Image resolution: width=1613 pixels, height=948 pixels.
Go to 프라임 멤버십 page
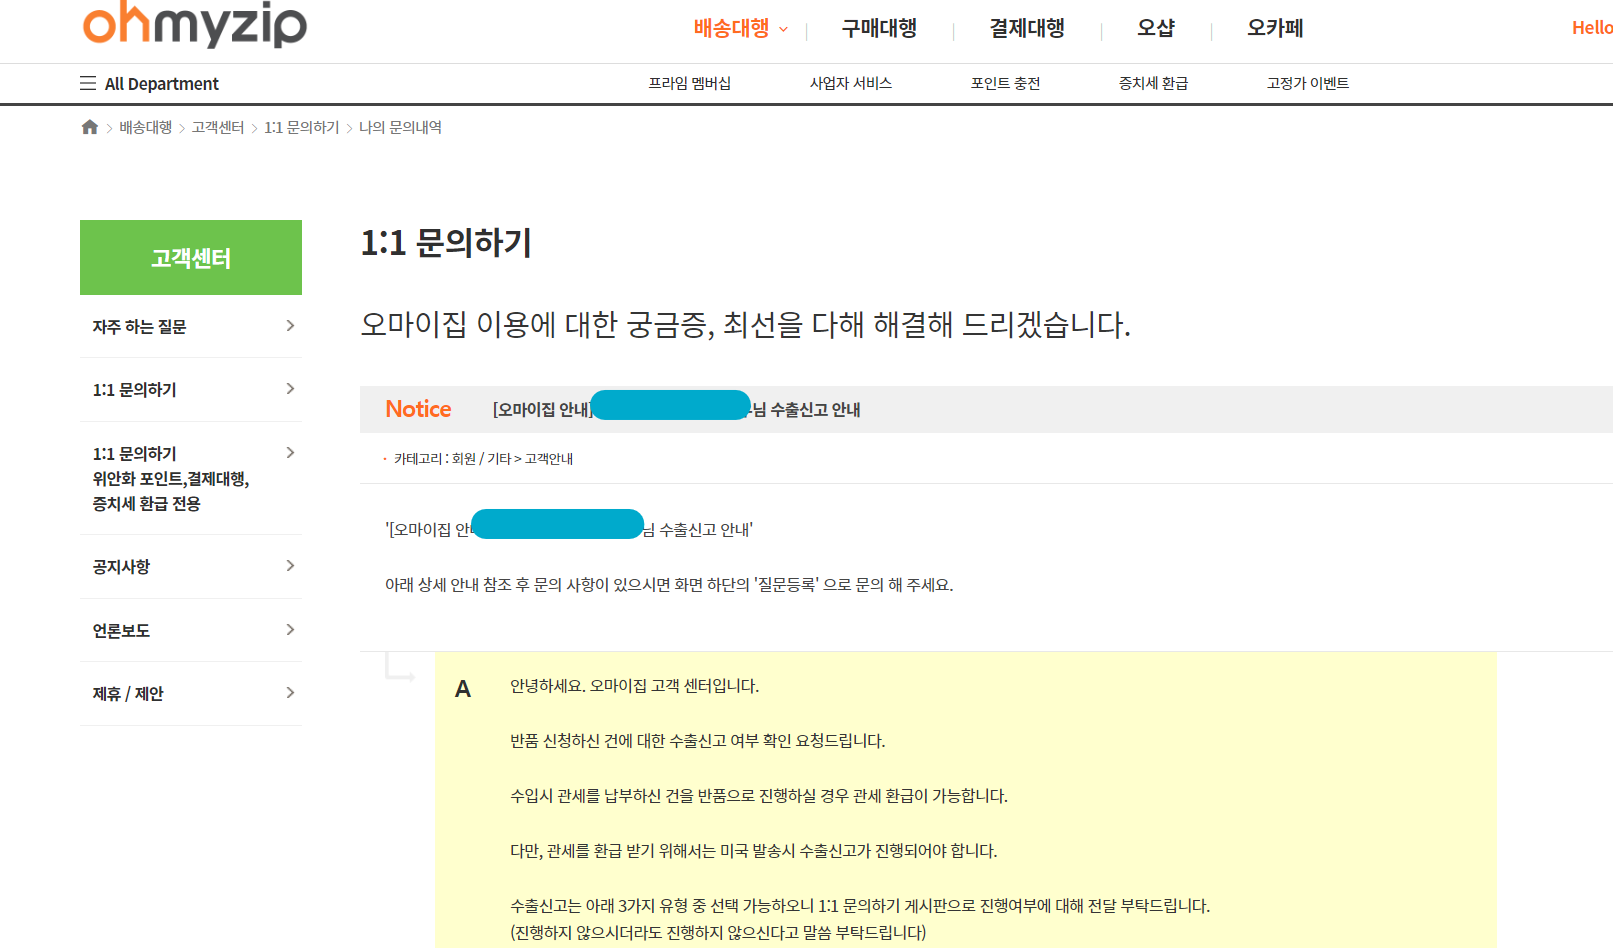690,83
